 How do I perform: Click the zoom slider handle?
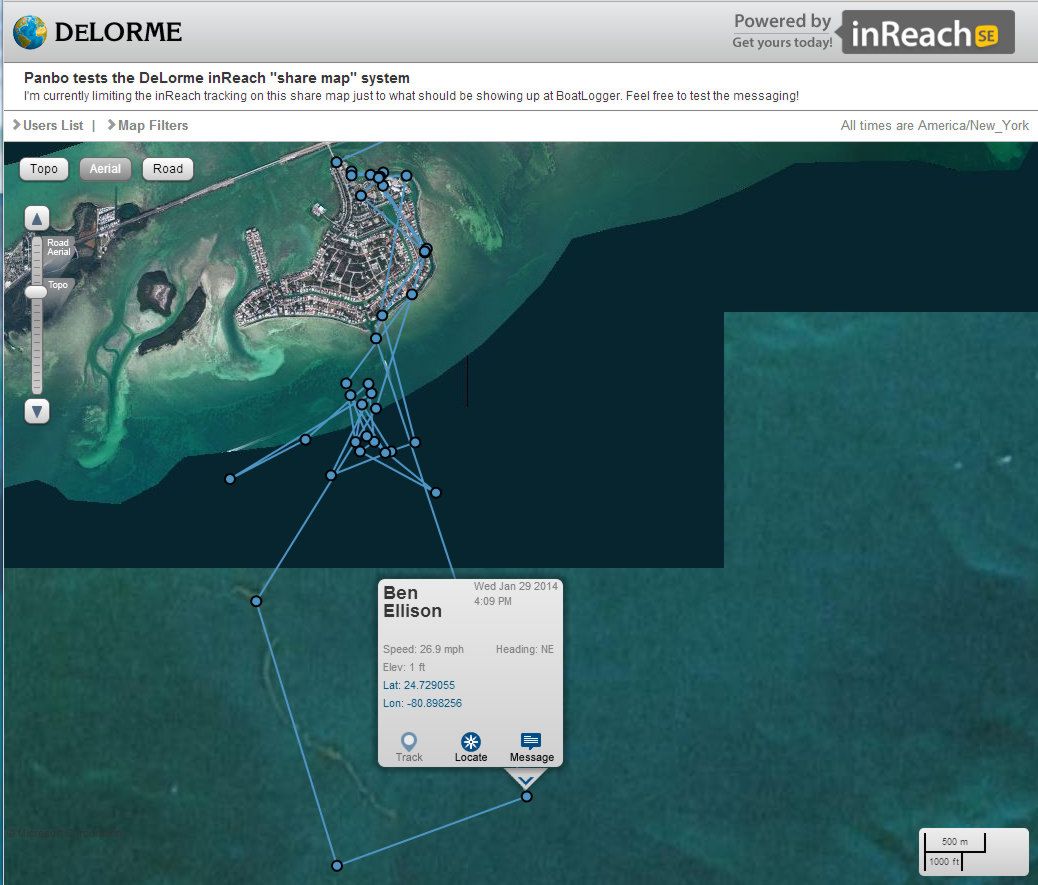coord(36,292)
